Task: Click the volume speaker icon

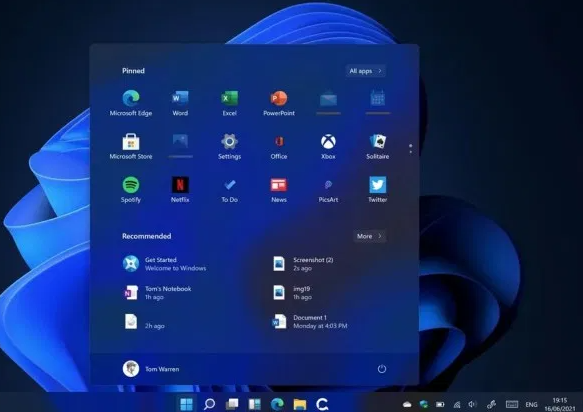Action: (x=473, y=404)
